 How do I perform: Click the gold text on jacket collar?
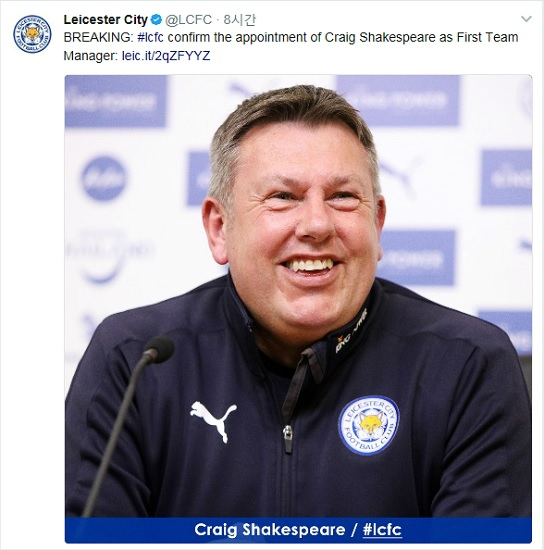(351, 331)
